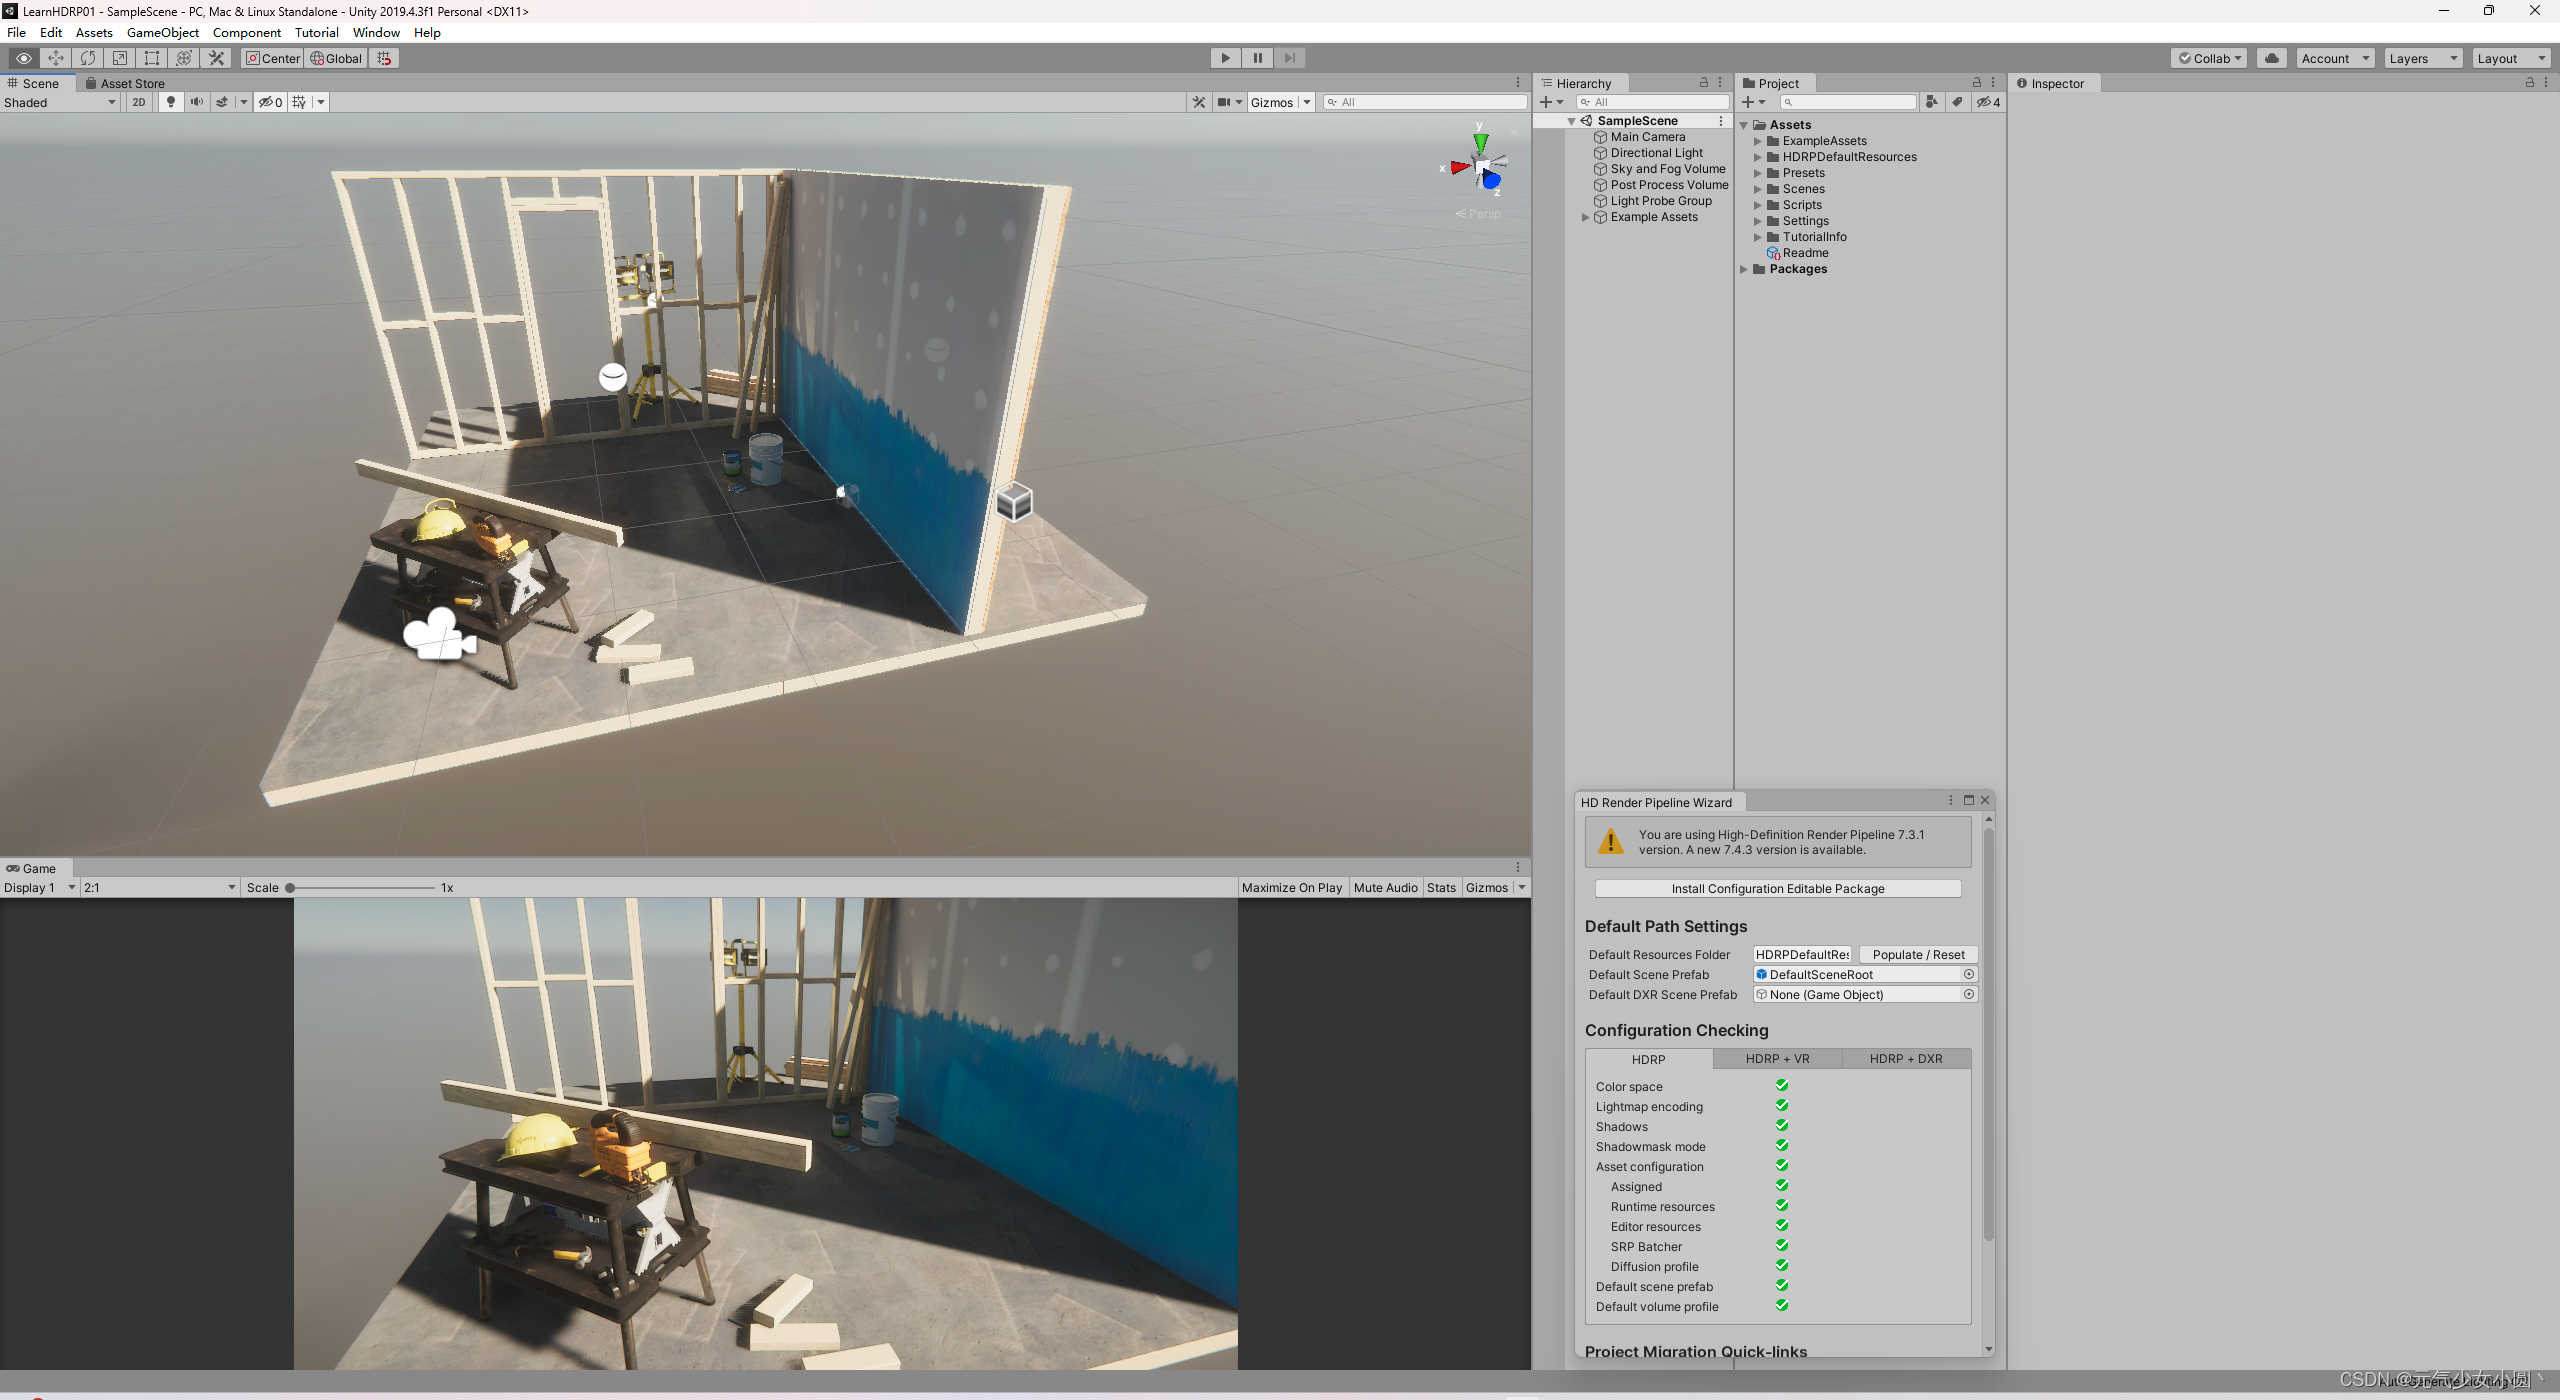2560x1400 pixels.
Task: Open the Shaded draw mode dropdown
Action: click(60, 102)
